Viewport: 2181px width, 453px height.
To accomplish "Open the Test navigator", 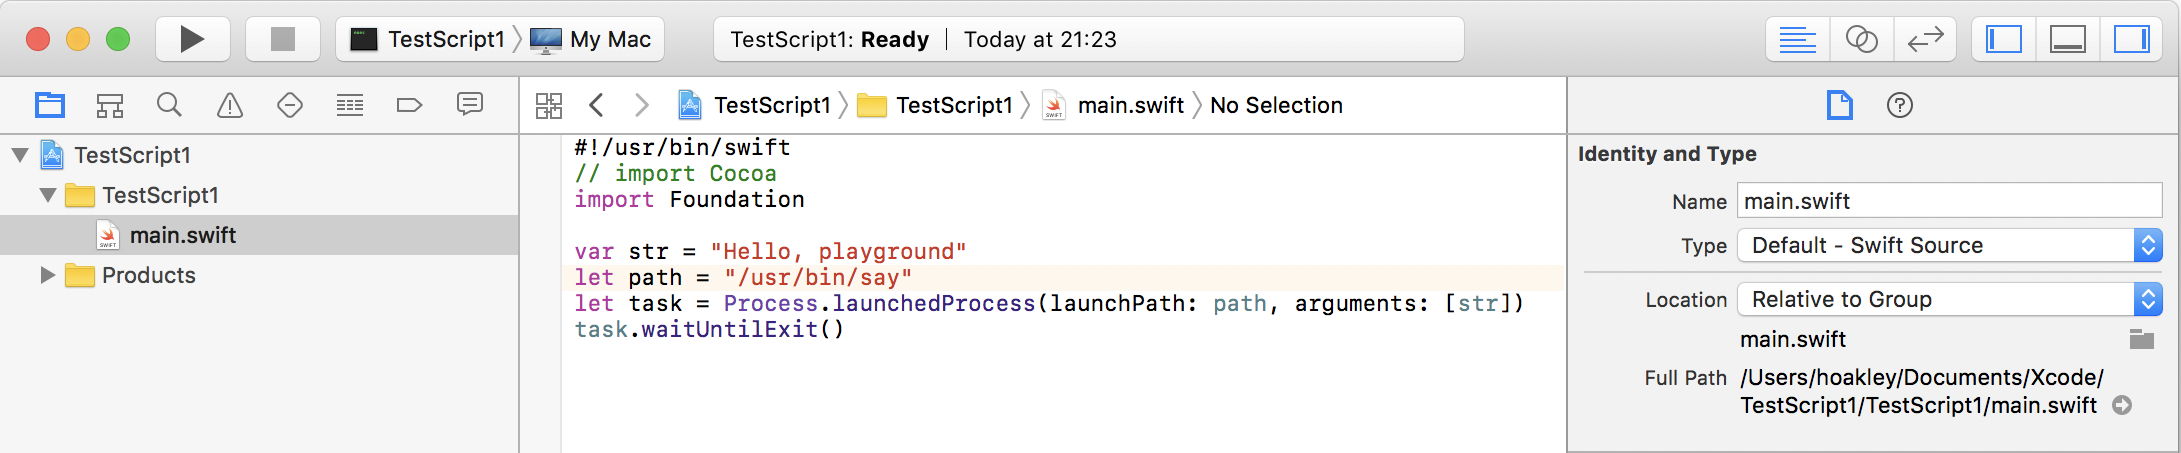I will 290,105.
